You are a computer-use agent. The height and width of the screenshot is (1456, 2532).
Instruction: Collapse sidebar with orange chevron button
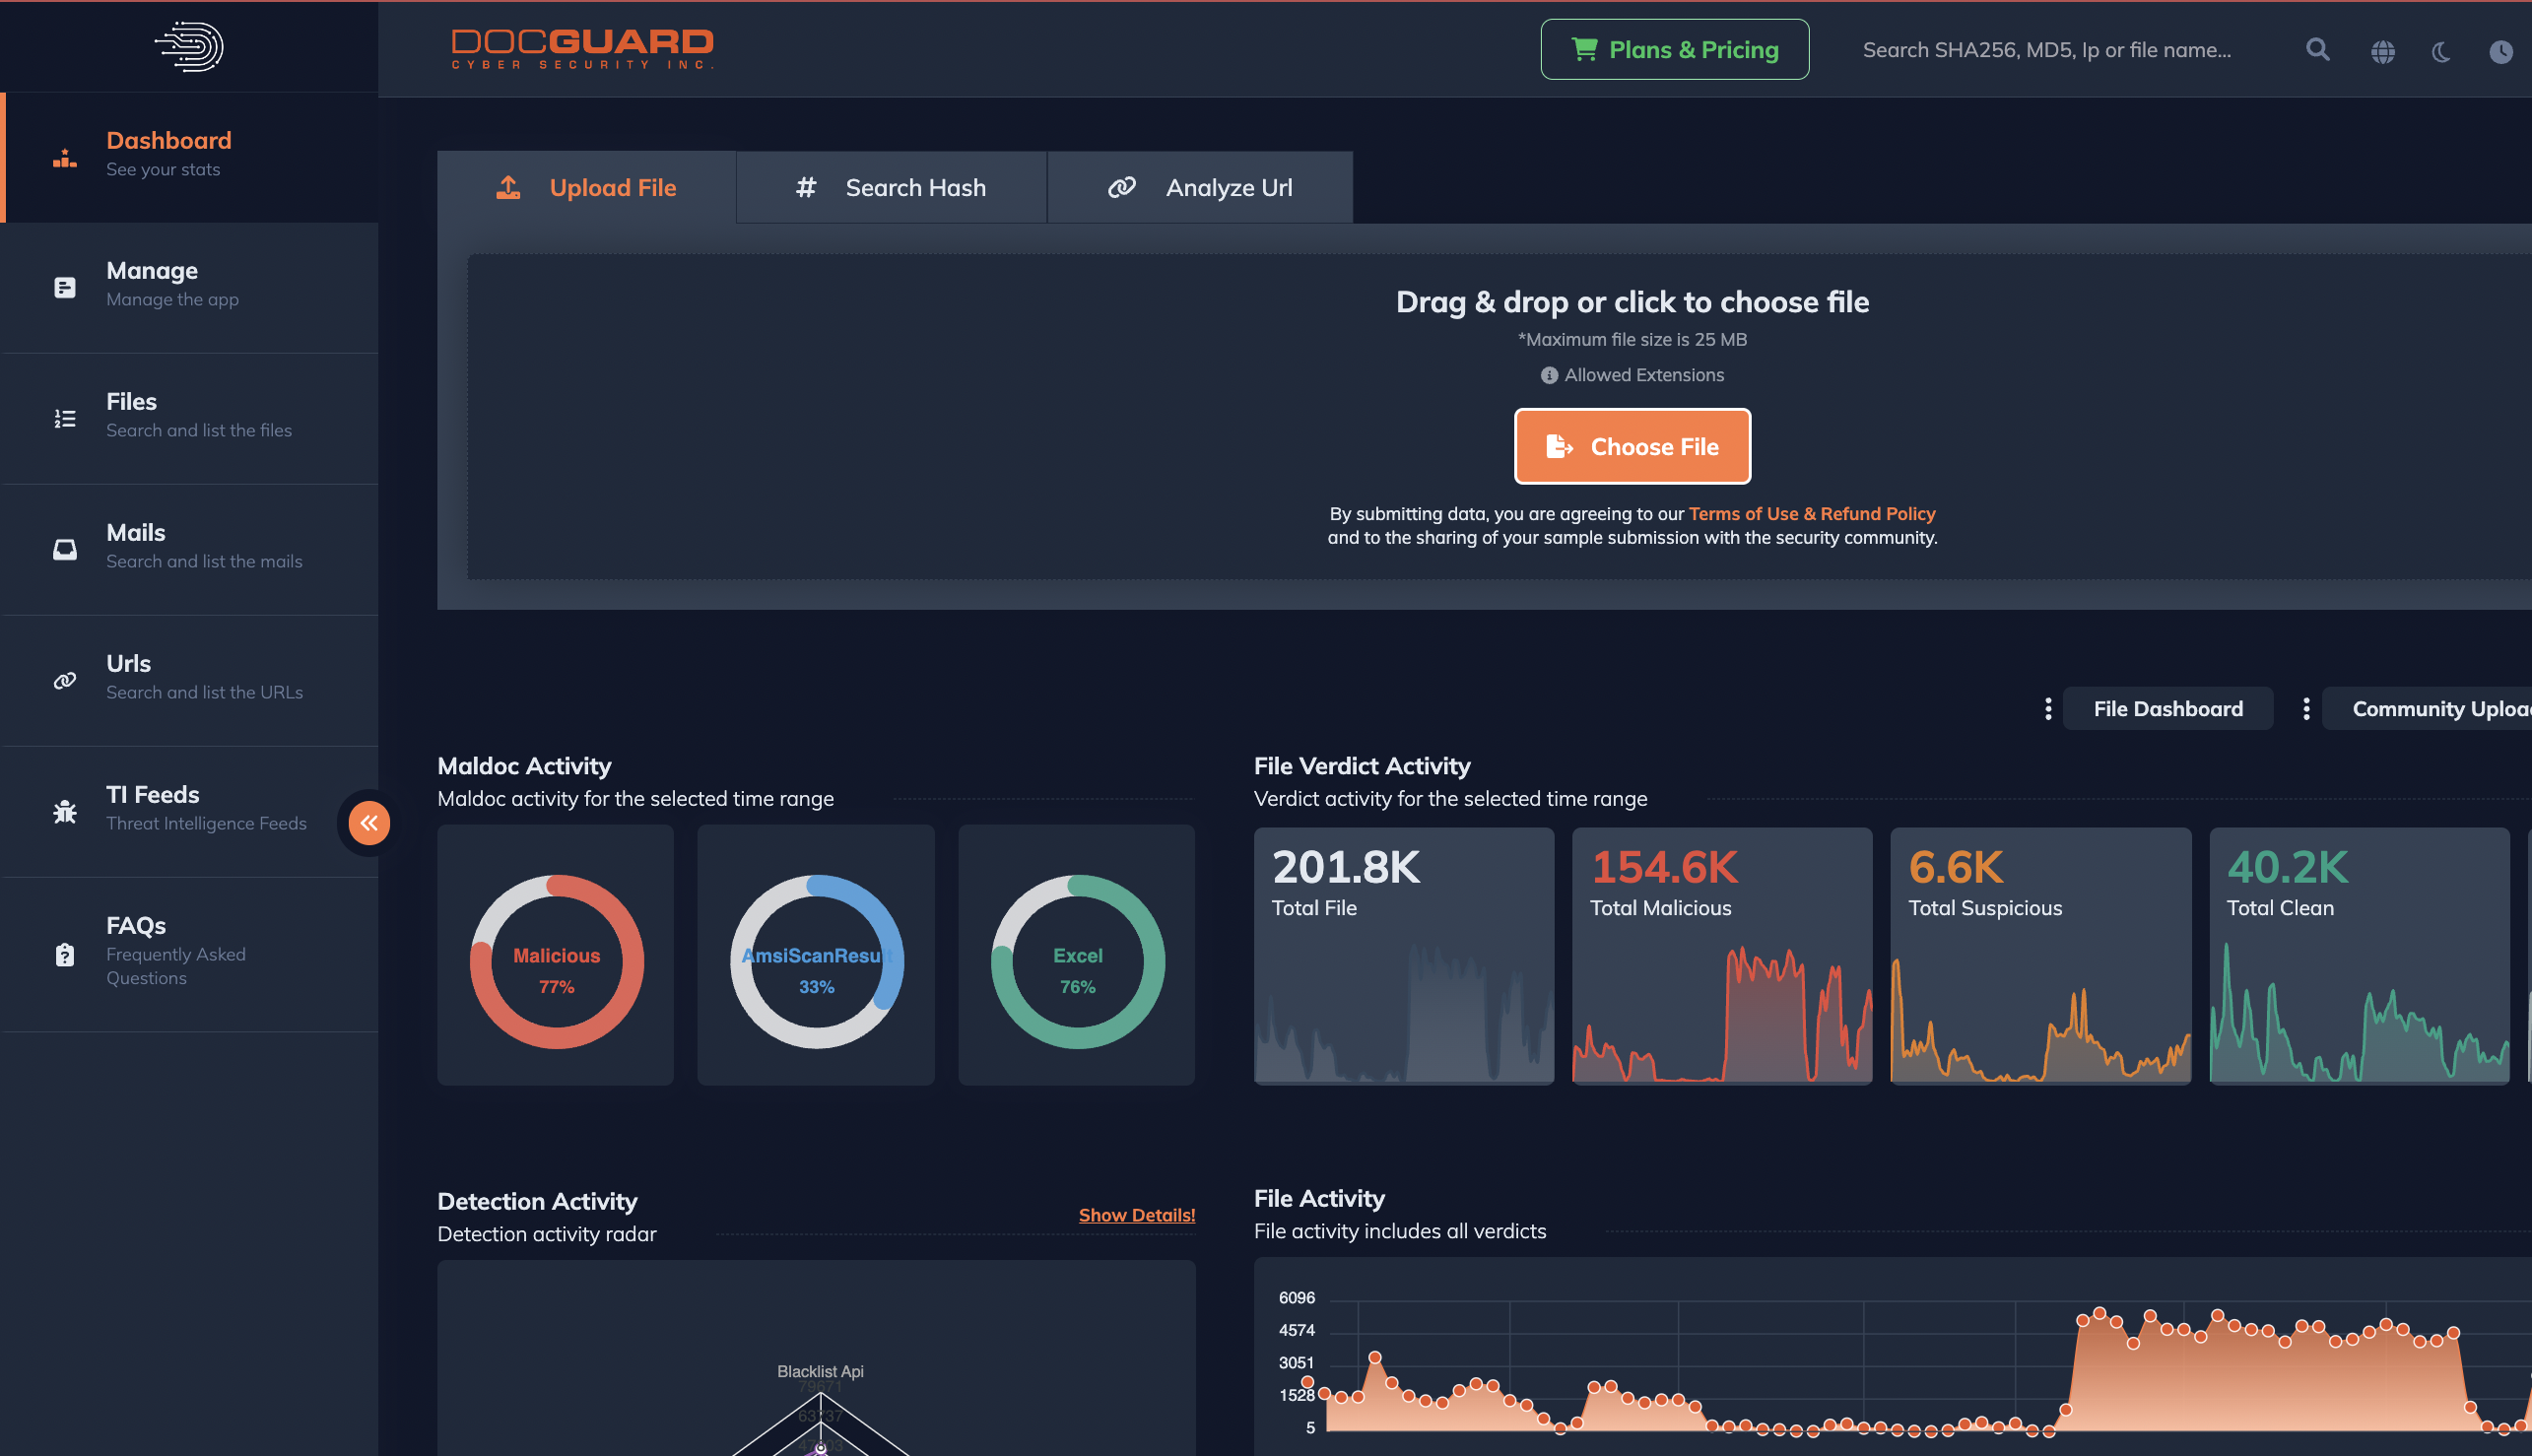point(369,823)
